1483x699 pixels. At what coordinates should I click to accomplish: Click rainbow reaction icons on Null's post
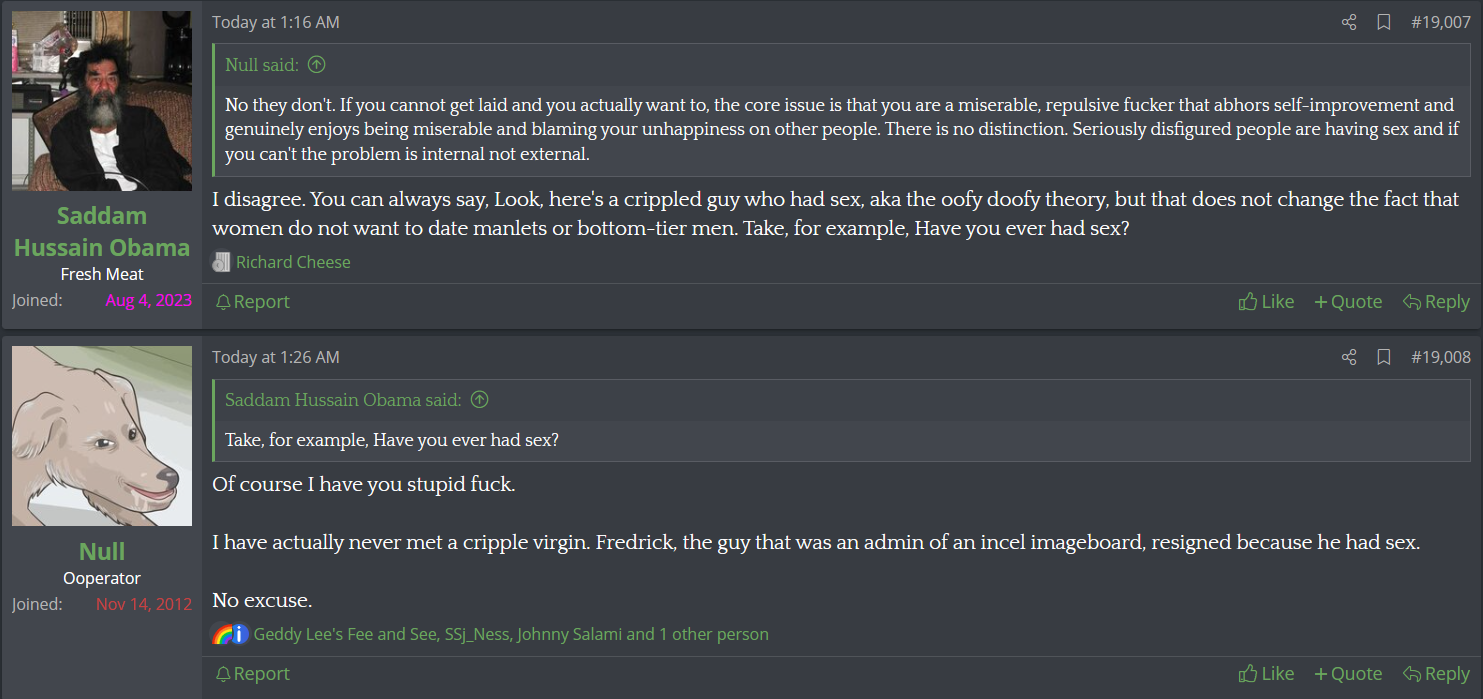coord(223,634)
